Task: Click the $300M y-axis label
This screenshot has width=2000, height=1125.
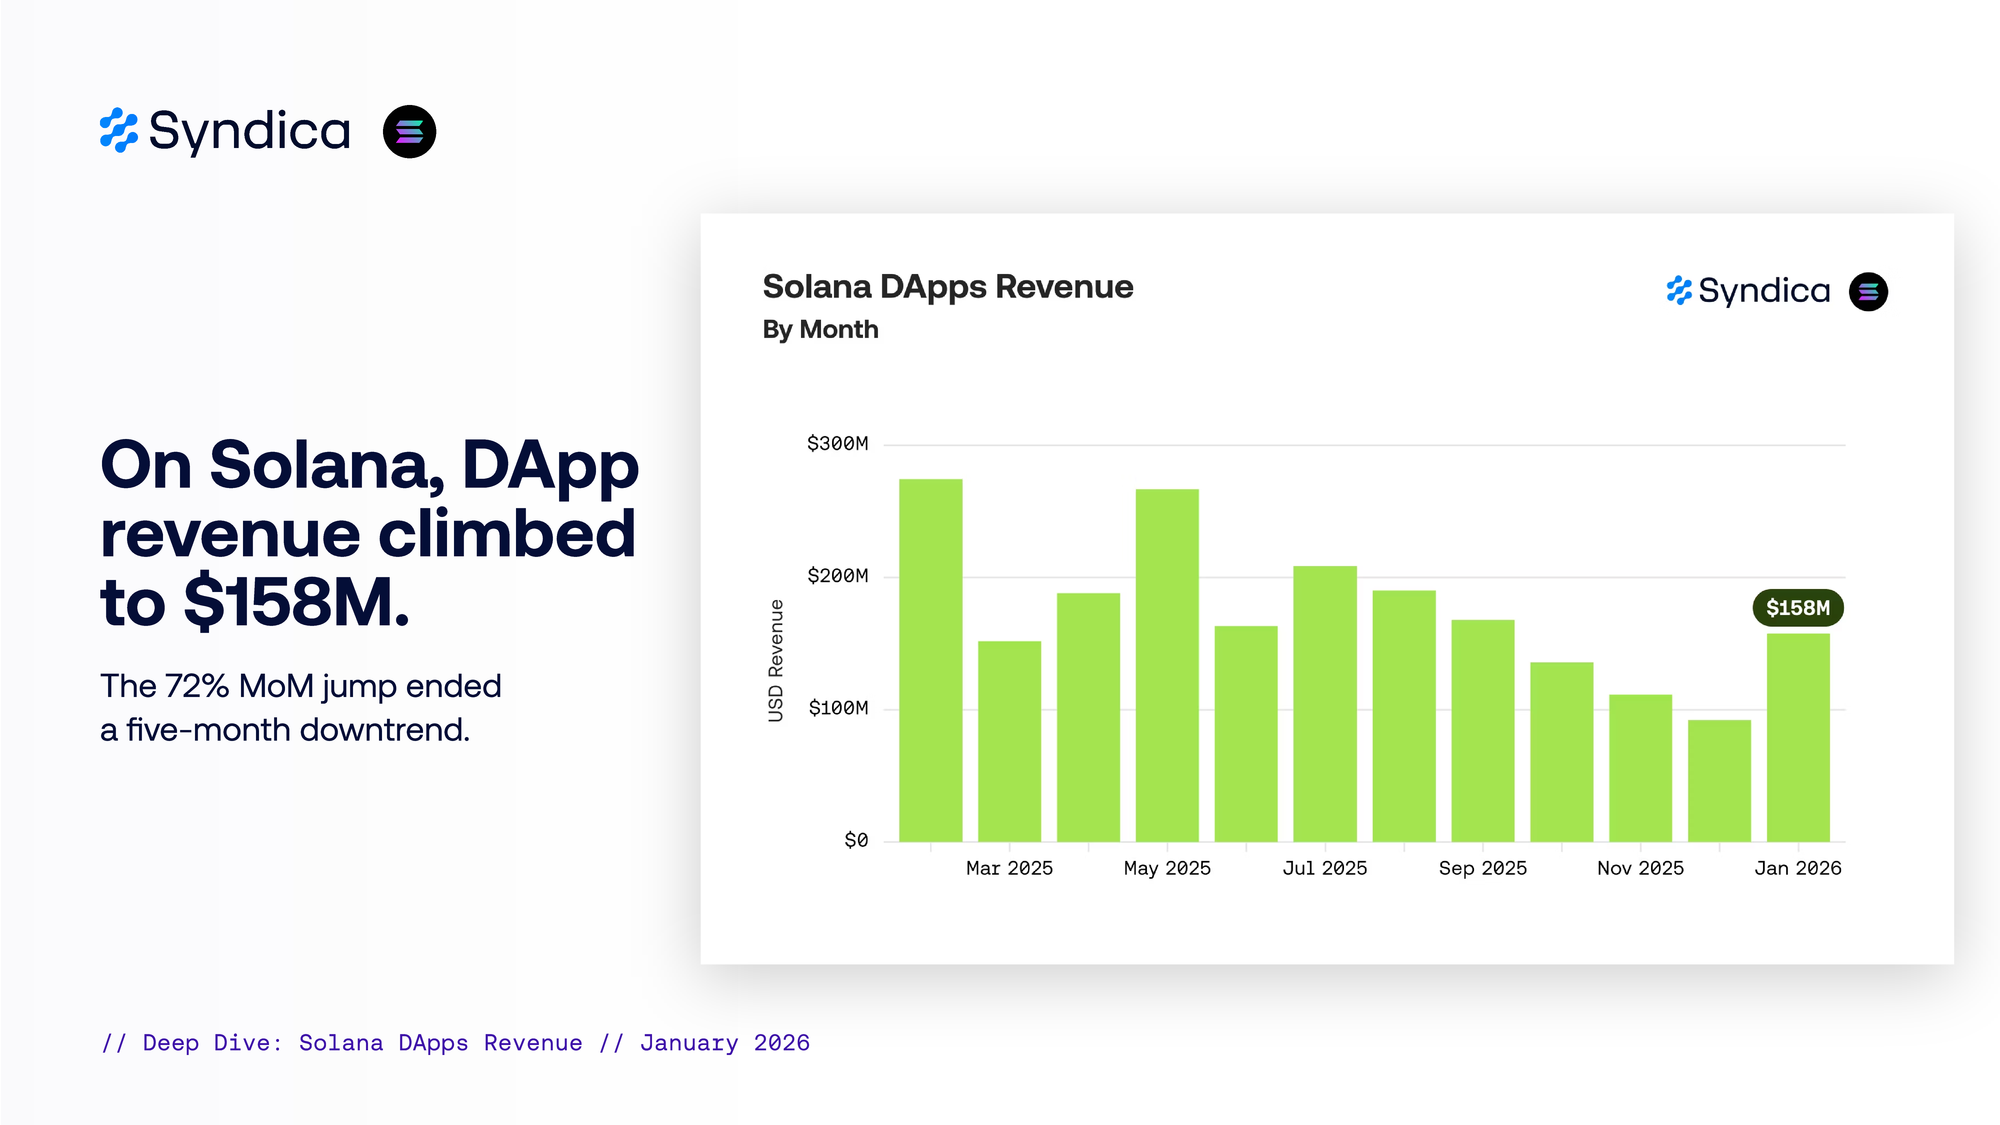Action: (x=837, y=443)
